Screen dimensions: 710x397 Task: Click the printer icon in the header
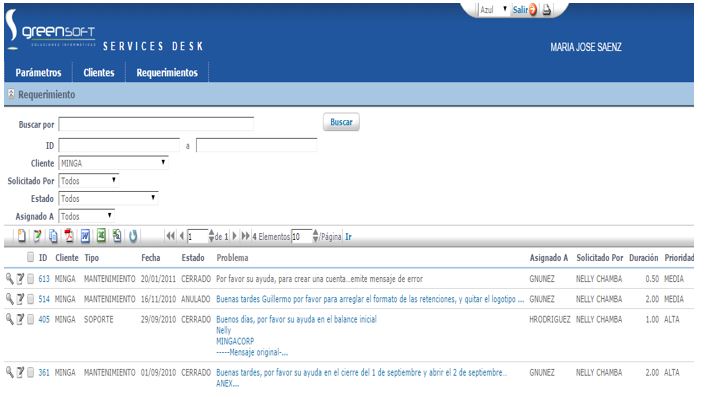point(547,10)
